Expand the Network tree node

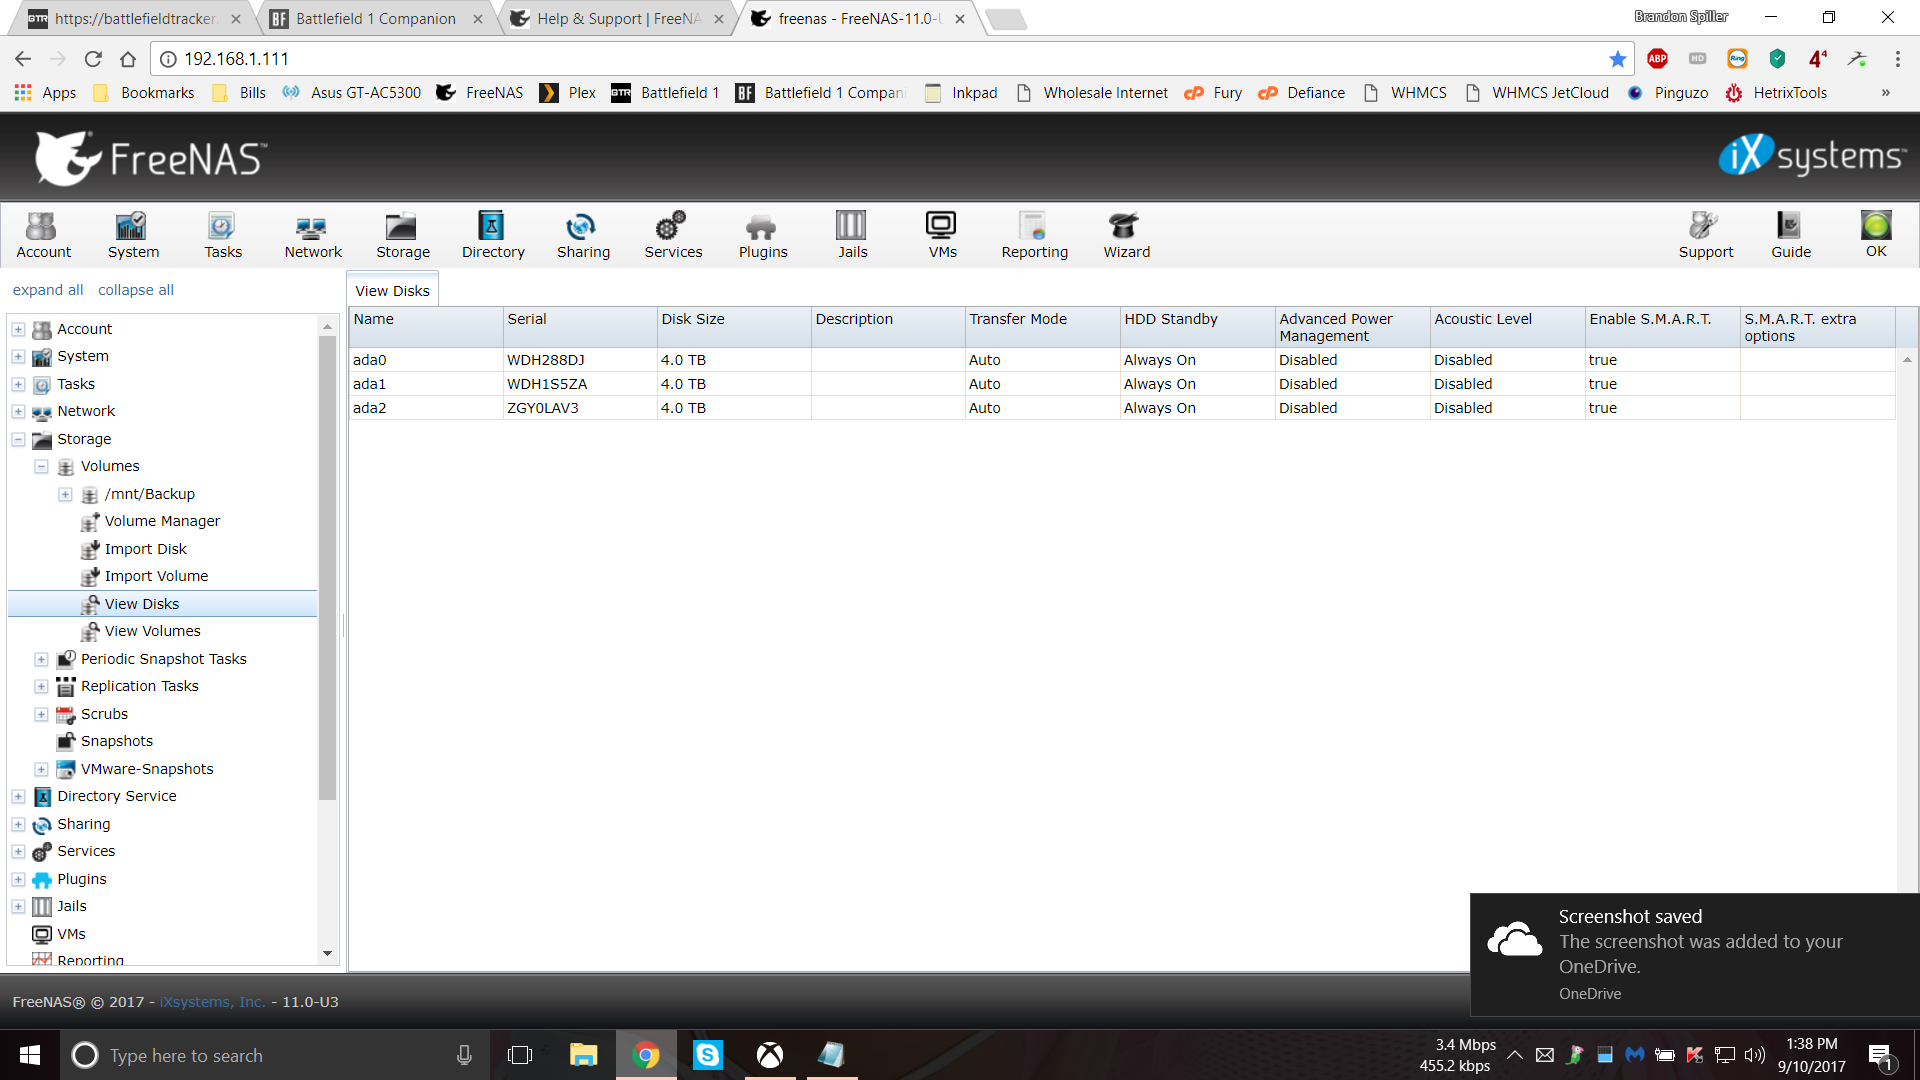(18, 411)
